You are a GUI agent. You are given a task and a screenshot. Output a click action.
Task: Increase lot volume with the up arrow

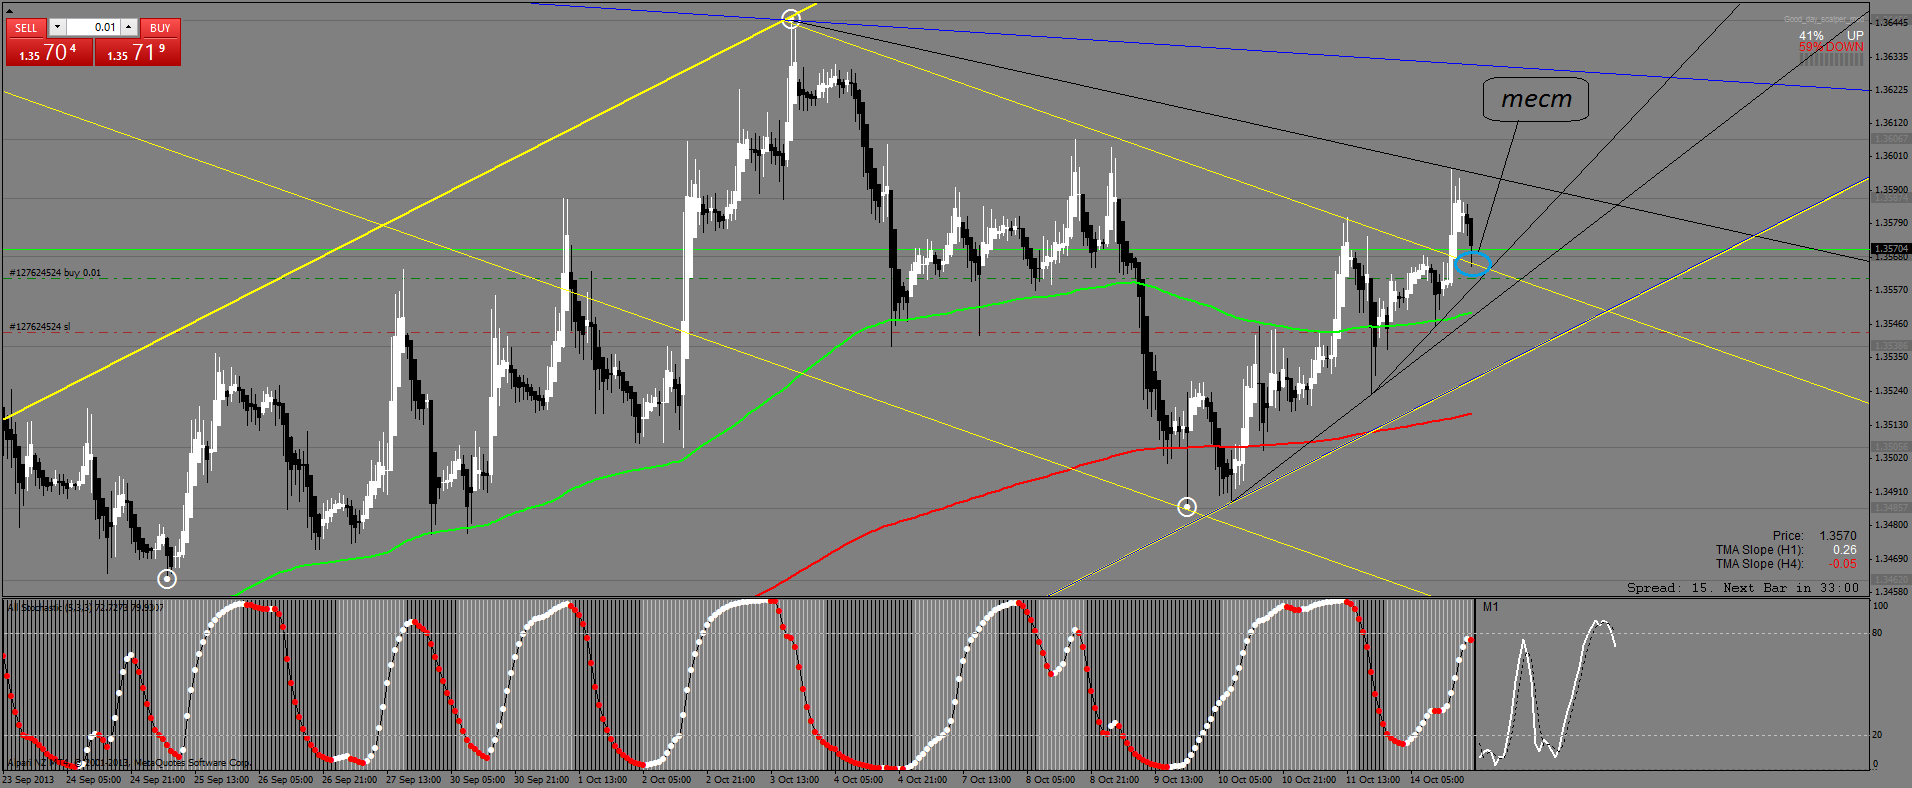point(129,27)
